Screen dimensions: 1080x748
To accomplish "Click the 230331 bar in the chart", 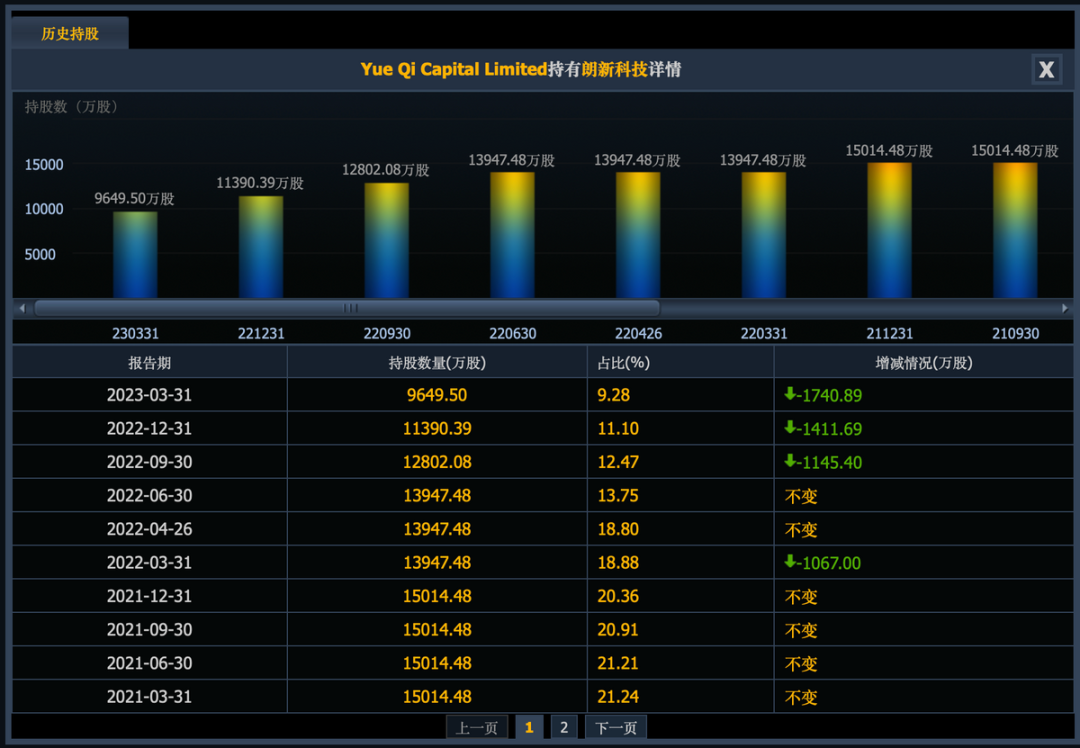I will click(135, 255).
